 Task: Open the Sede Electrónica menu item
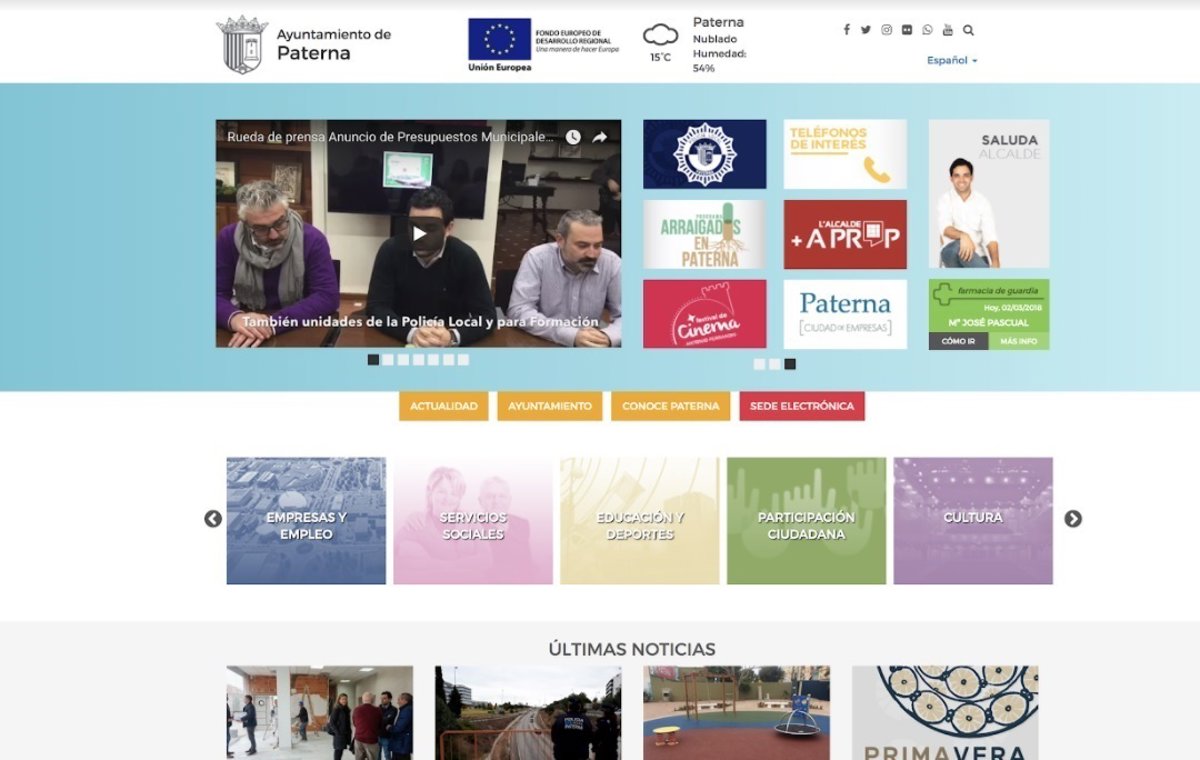click(802, 406)
